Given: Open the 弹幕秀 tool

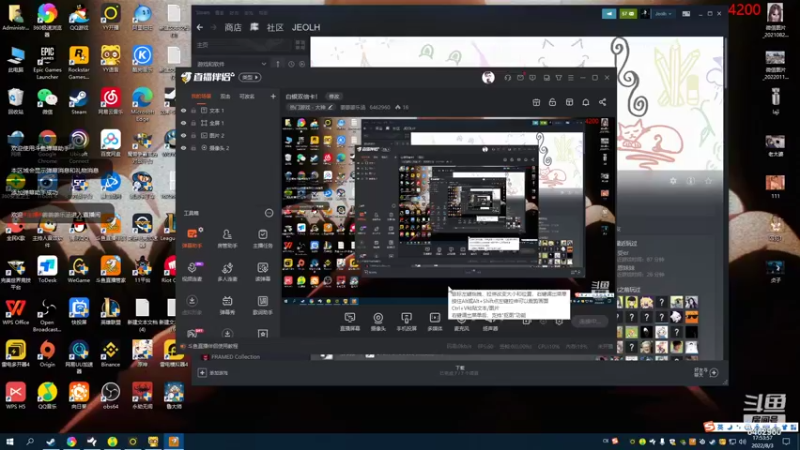Looking at the screenshot, I should 227,305.
